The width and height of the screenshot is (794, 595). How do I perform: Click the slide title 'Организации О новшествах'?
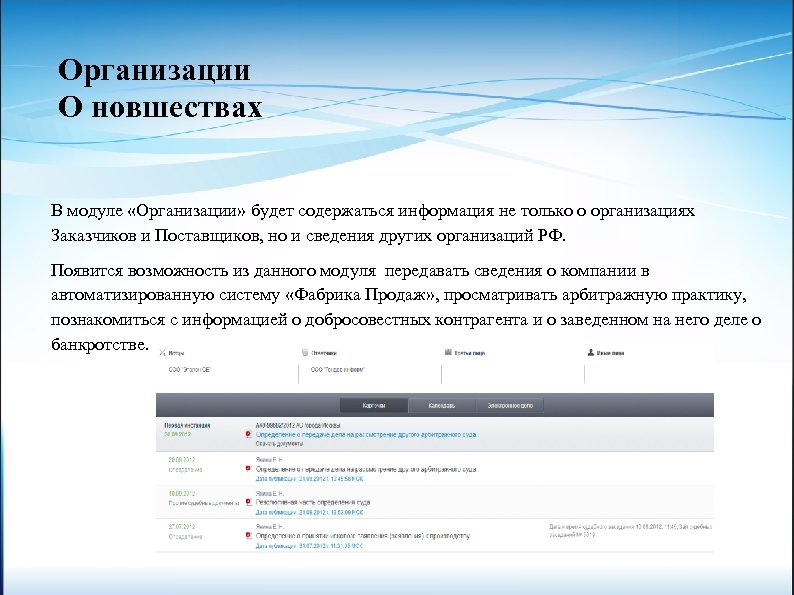[x=160, y=88]
